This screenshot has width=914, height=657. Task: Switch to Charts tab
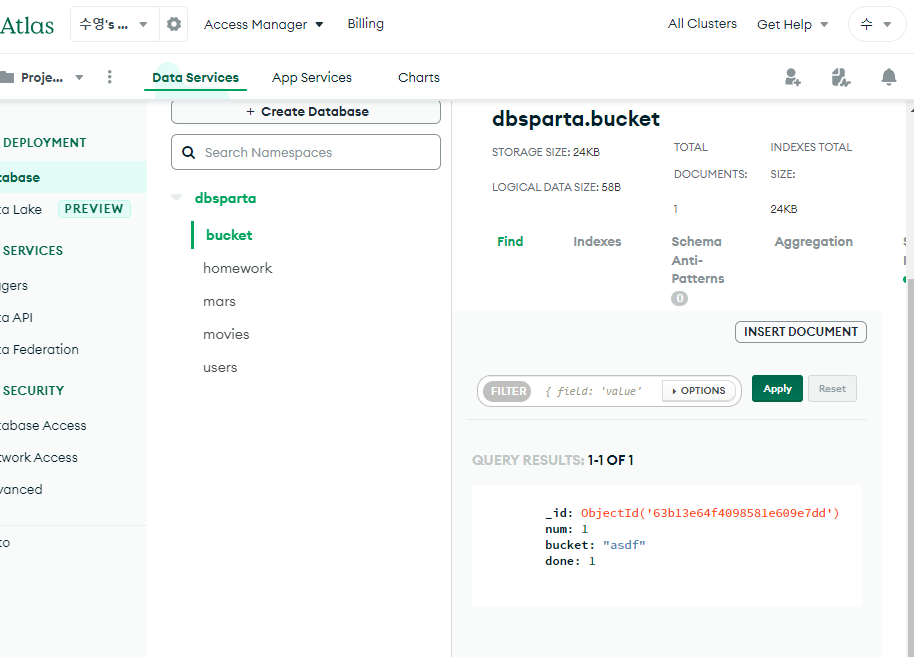(419, 78)
